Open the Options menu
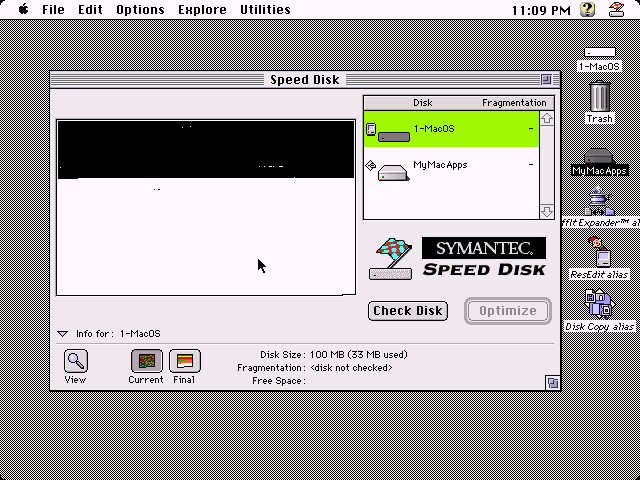Screen dimensions: 640x480 (x=140, y=9)
